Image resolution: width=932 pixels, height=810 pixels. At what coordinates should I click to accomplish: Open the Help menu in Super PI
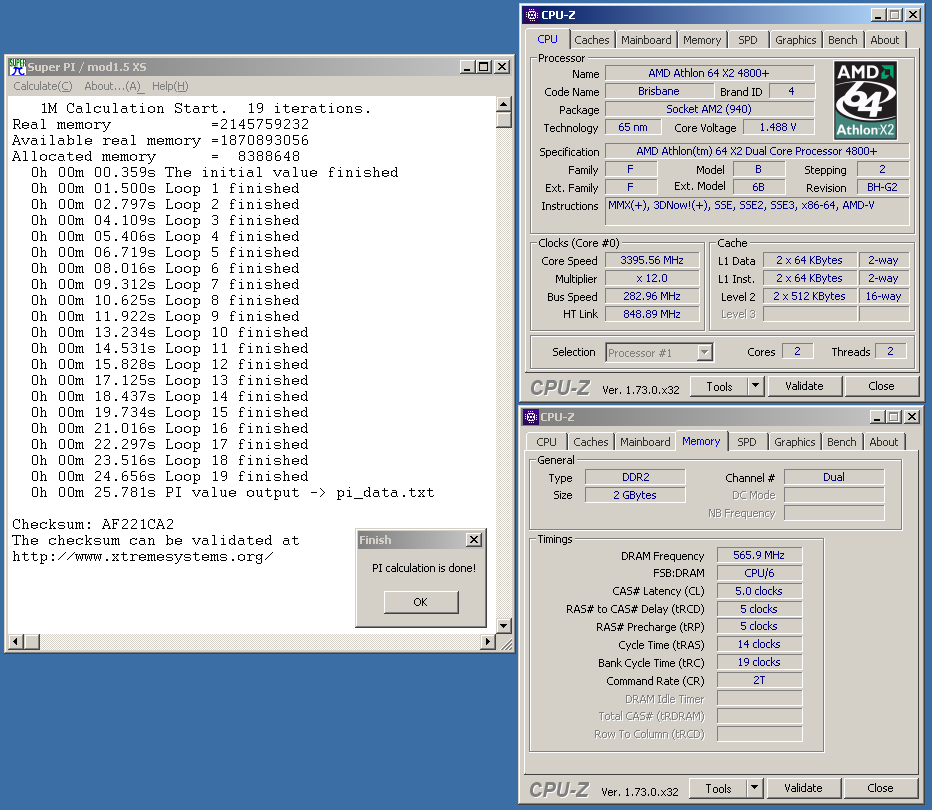[x=170, y=86]
